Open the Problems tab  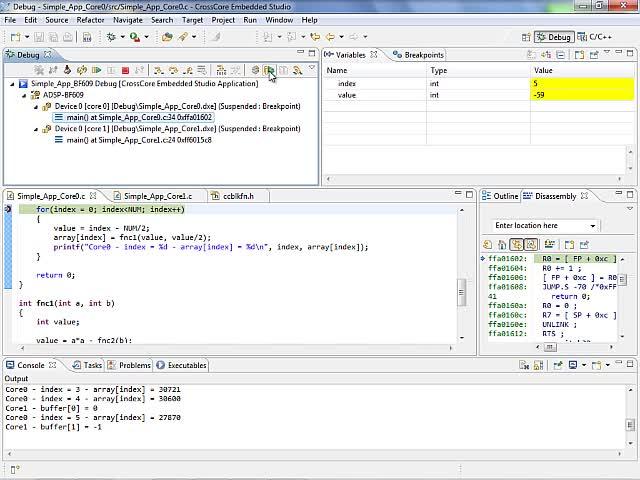coord(129,365)
